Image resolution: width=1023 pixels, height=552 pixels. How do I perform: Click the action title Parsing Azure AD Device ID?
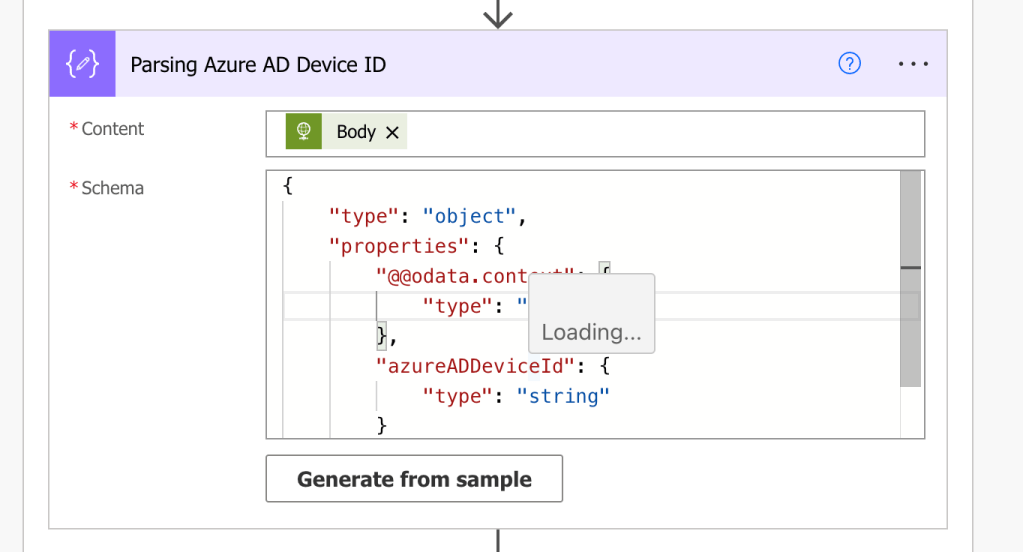click(258, 65)
